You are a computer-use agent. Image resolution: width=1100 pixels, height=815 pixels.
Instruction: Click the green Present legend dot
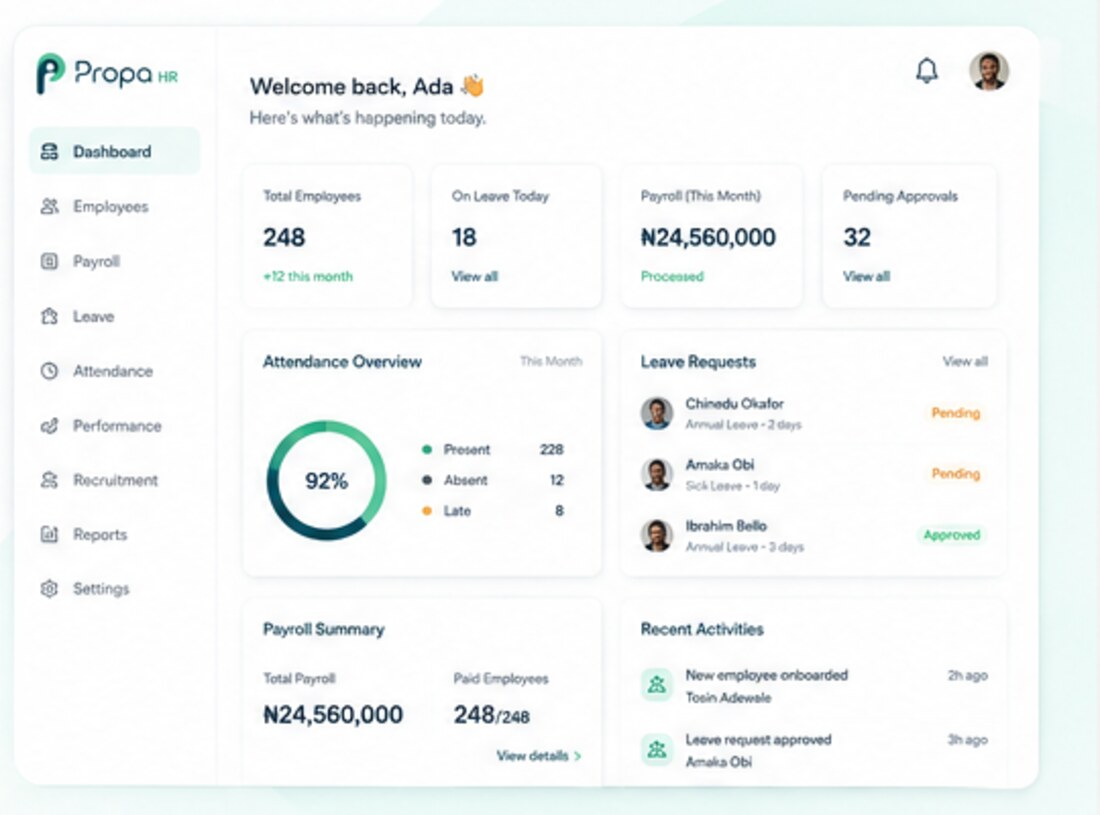coord(427,450)
